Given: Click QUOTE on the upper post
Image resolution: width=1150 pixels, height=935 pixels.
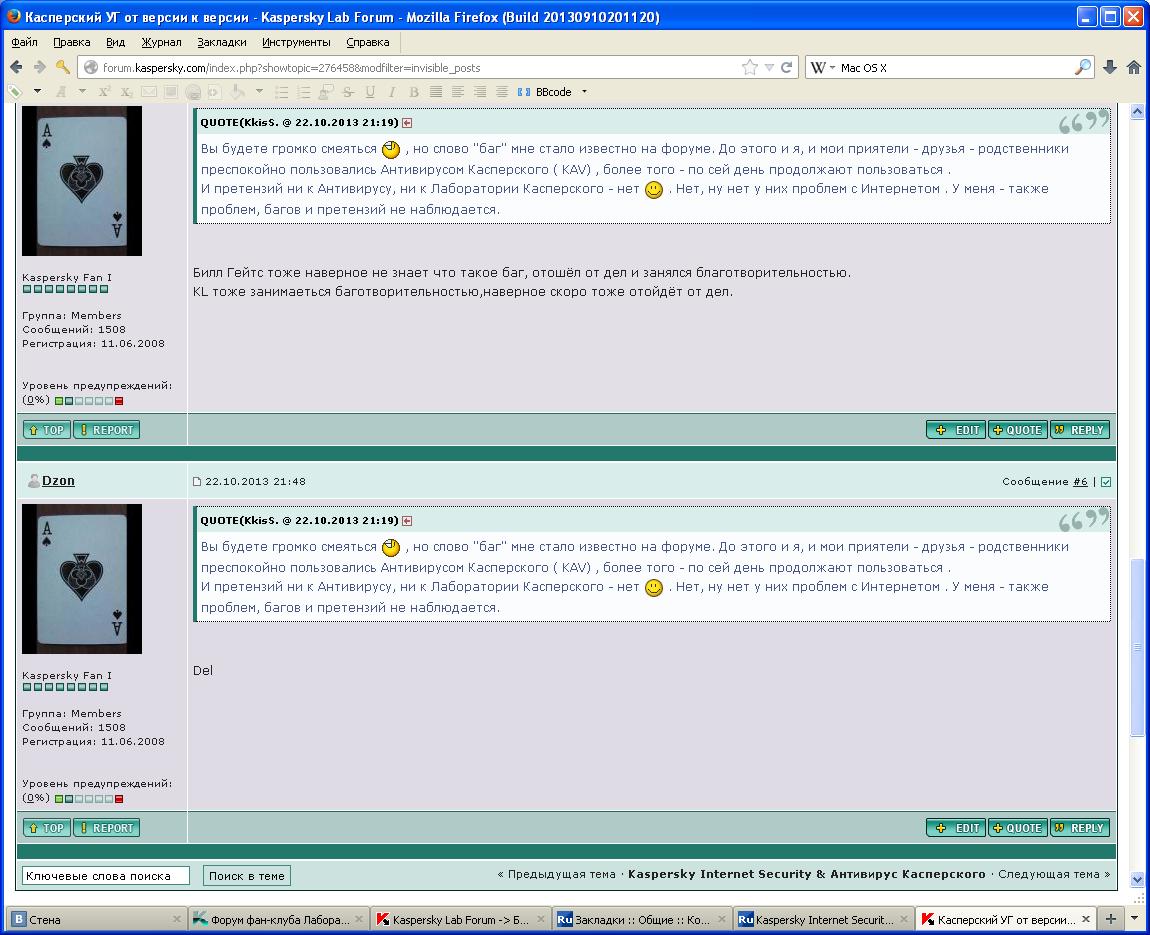Looking at the screenshot, I should click(x=1017, y=430).
